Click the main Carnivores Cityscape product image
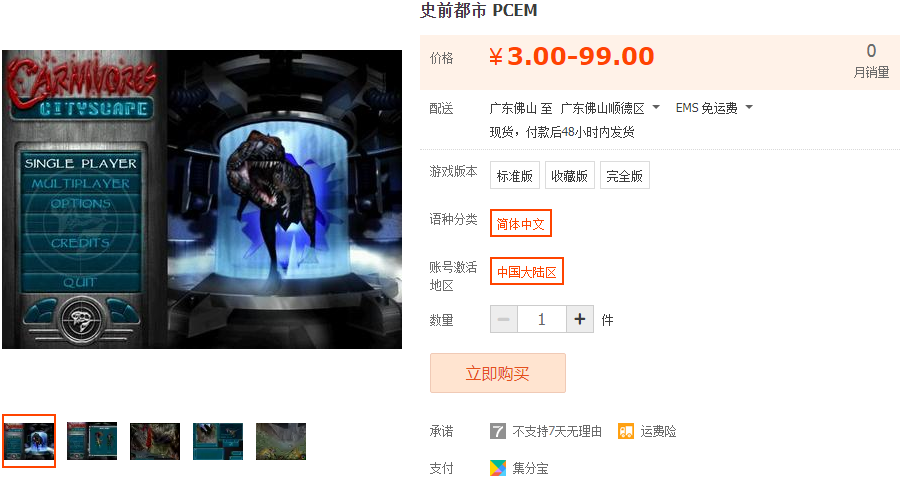This screenshot has width=904, height=481. click(202, 199)
